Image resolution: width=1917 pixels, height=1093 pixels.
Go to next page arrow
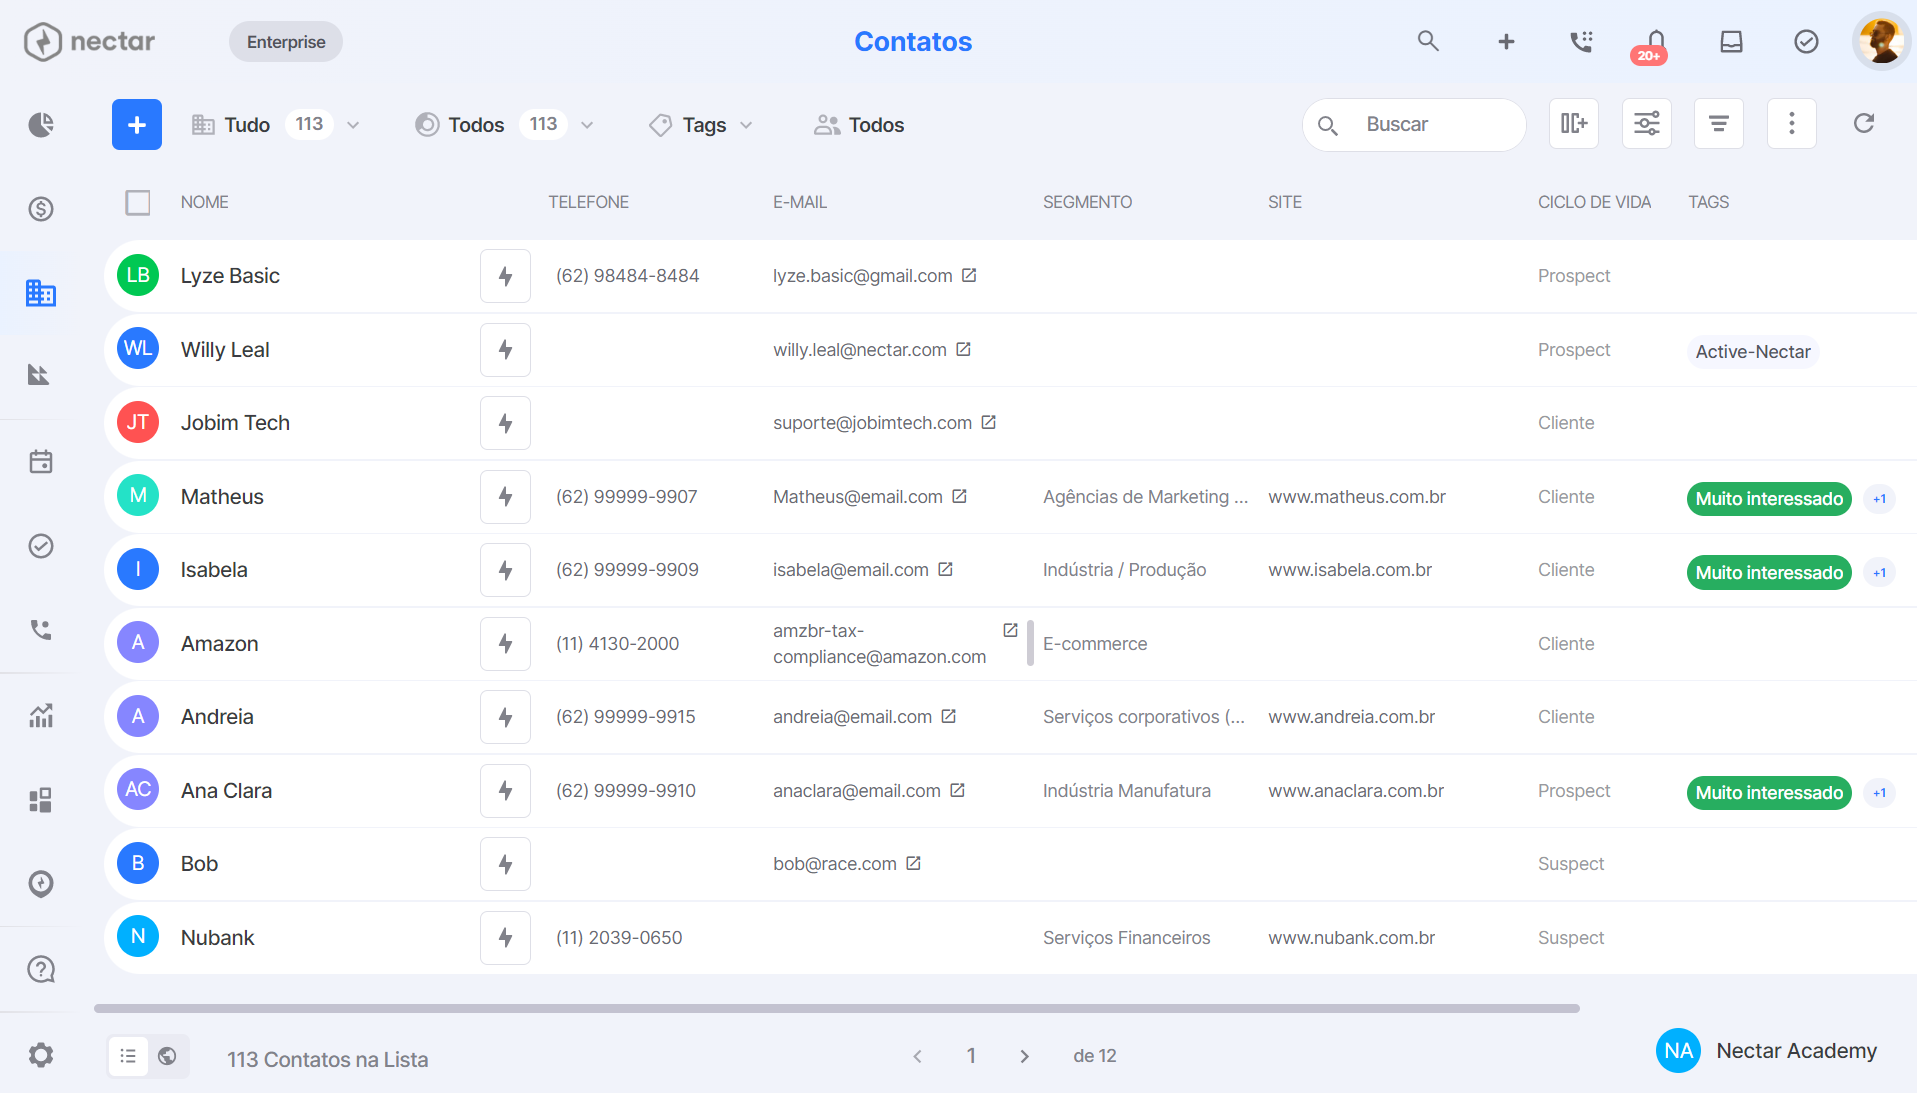(x=1024, y=1056)
